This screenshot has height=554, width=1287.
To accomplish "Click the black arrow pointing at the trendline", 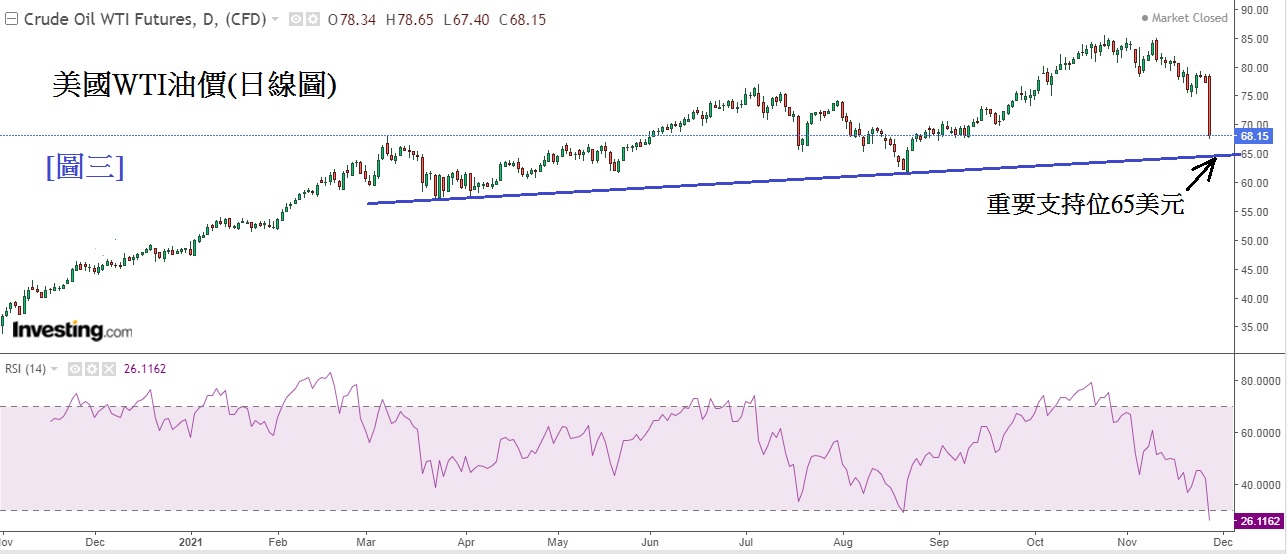I will pos(1202,173).
